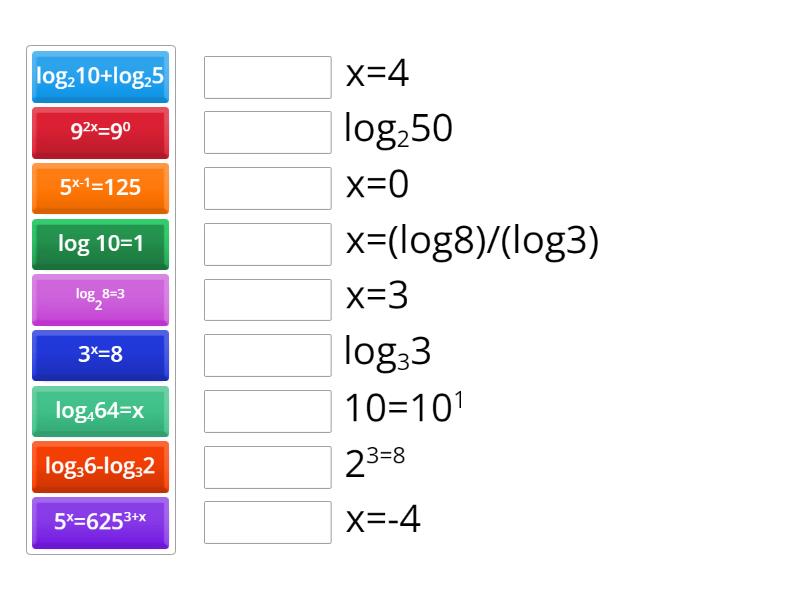Click the purple 5ˣ=625³⁺ˣ tile
Image resolution: width=800 pixels, height=600 pixels.
100,522
